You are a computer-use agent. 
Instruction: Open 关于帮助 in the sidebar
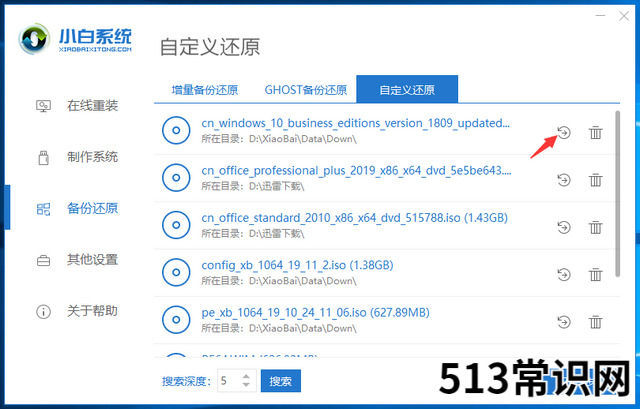pyautogui.click(x=92, y=311)
